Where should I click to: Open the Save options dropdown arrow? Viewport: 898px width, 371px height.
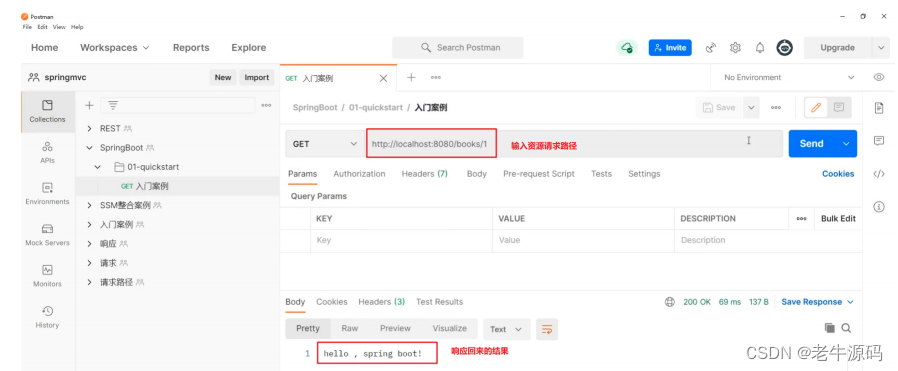point(751,107)
